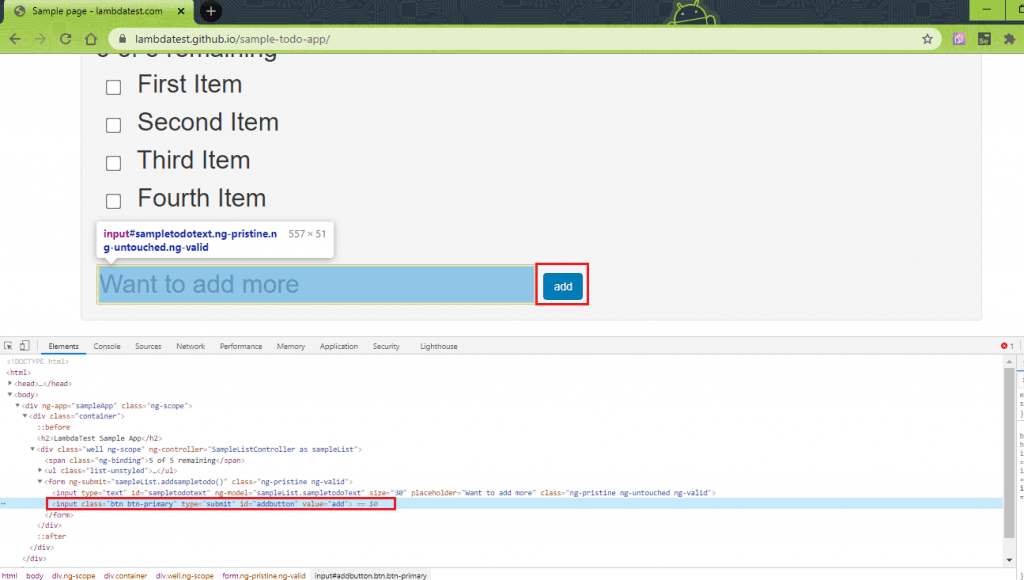Select the ::before pseudo-element line
Viewport: 1024px width, 580px height.
(54, 427)
